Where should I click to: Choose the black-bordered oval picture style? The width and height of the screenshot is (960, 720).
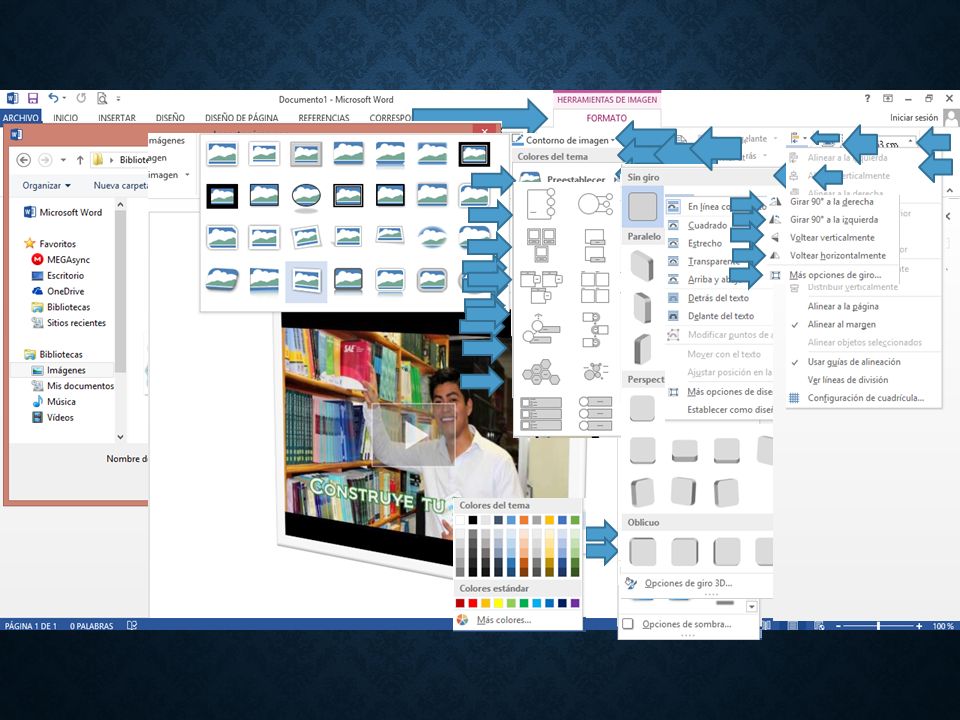(307, 196)
